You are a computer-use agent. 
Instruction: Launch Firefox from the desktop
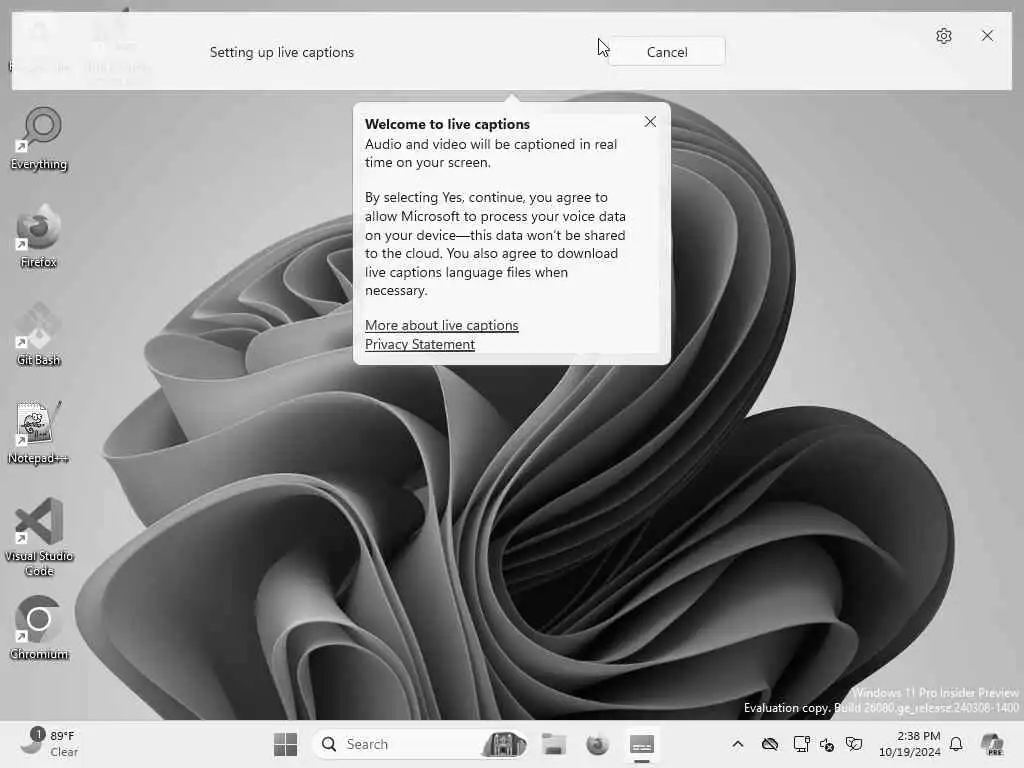(39, 236)
